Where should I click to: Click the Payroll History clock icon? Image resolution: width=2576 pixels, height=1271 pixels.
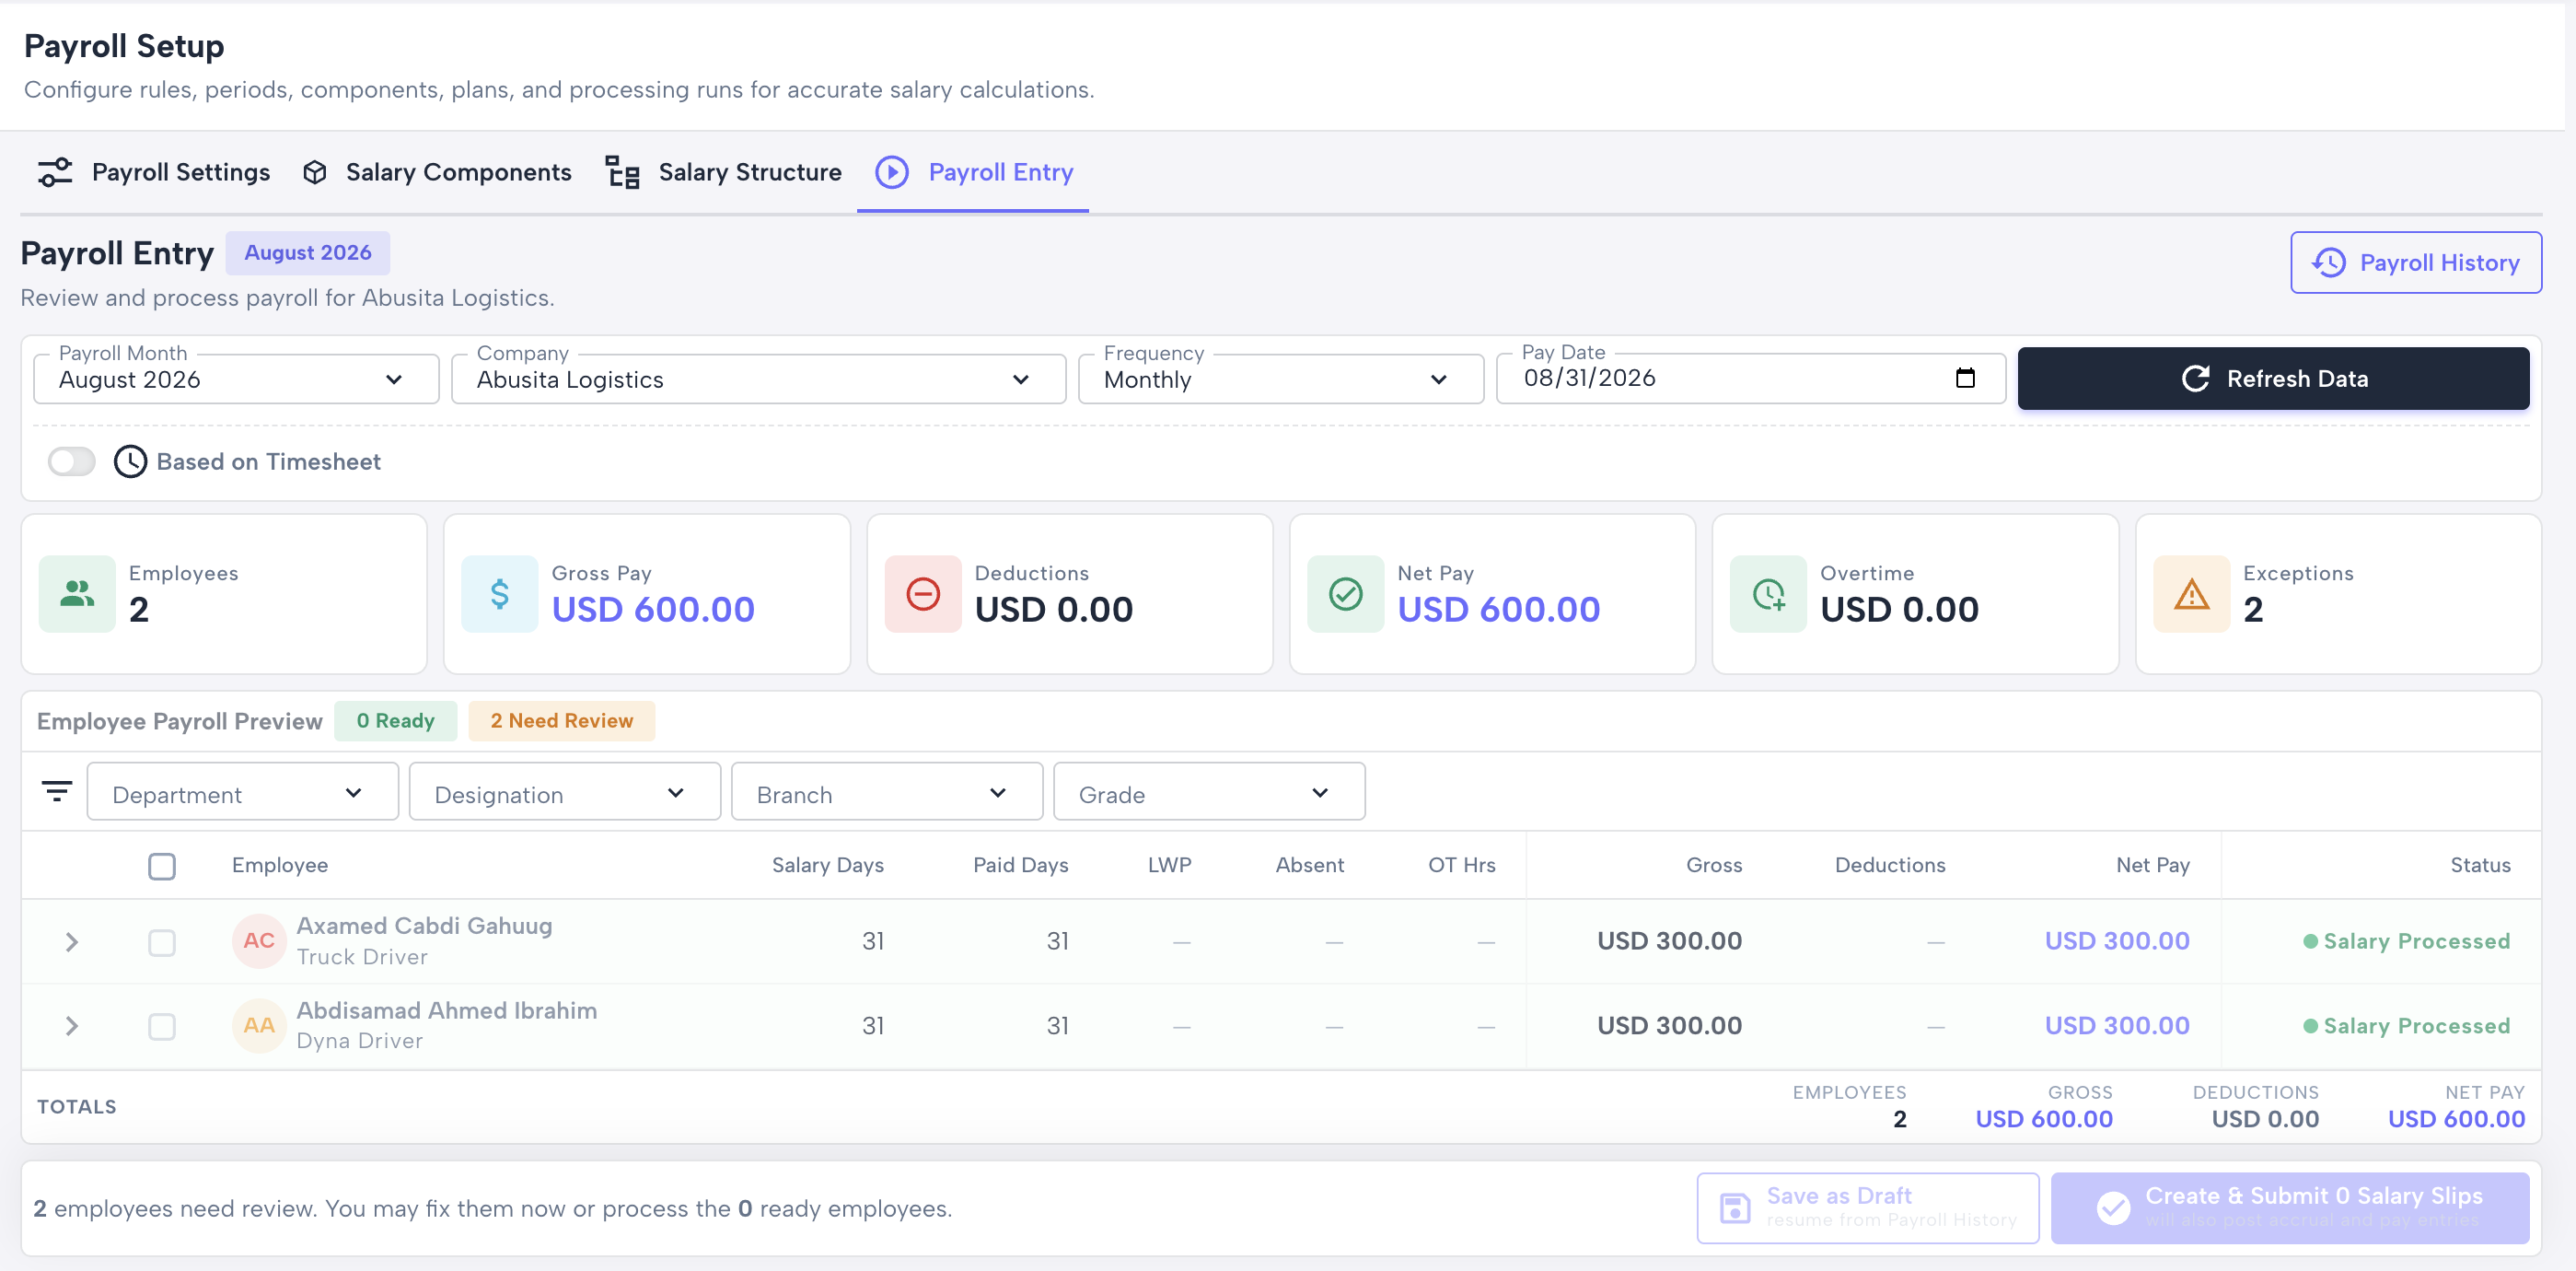tap(2329, 263)
